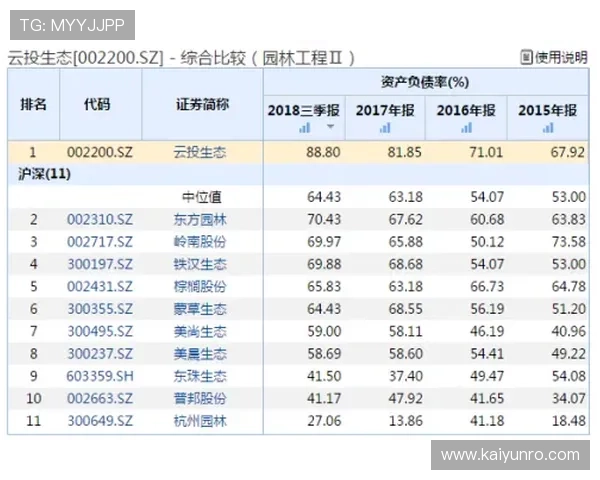The width and height of the screenshot is (600, 480).
Task: Click the 中位值 median row label
Action: click(x=202, y=197)
